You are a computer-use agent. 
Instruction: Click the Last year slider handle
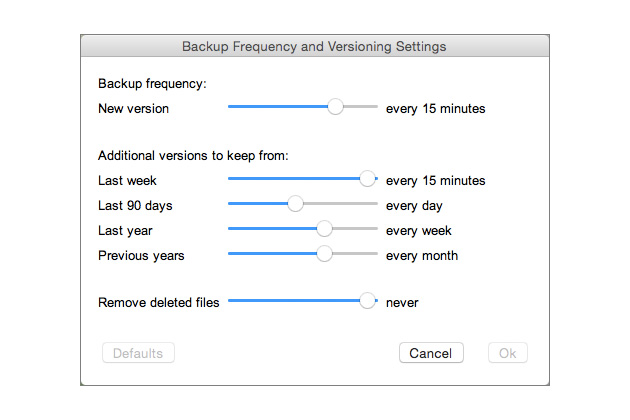(x=324, y=229)
